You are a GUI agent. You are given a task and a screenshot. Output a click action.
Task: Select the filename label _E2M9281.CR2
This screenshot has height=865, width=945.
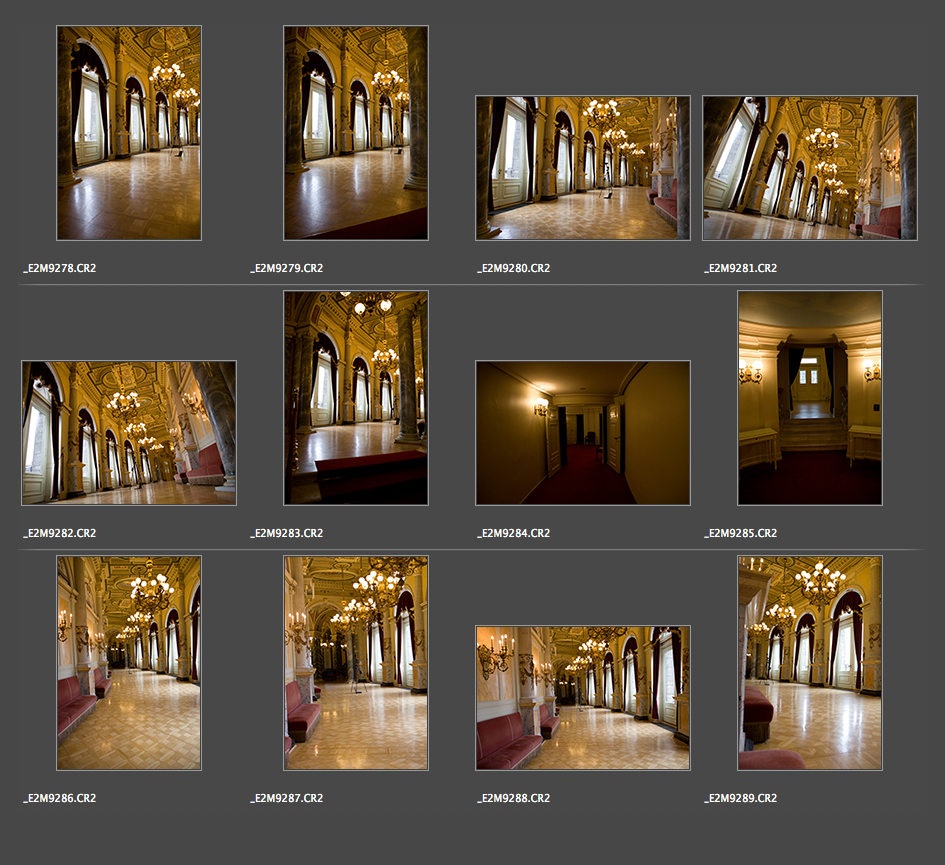pos(741,268)
